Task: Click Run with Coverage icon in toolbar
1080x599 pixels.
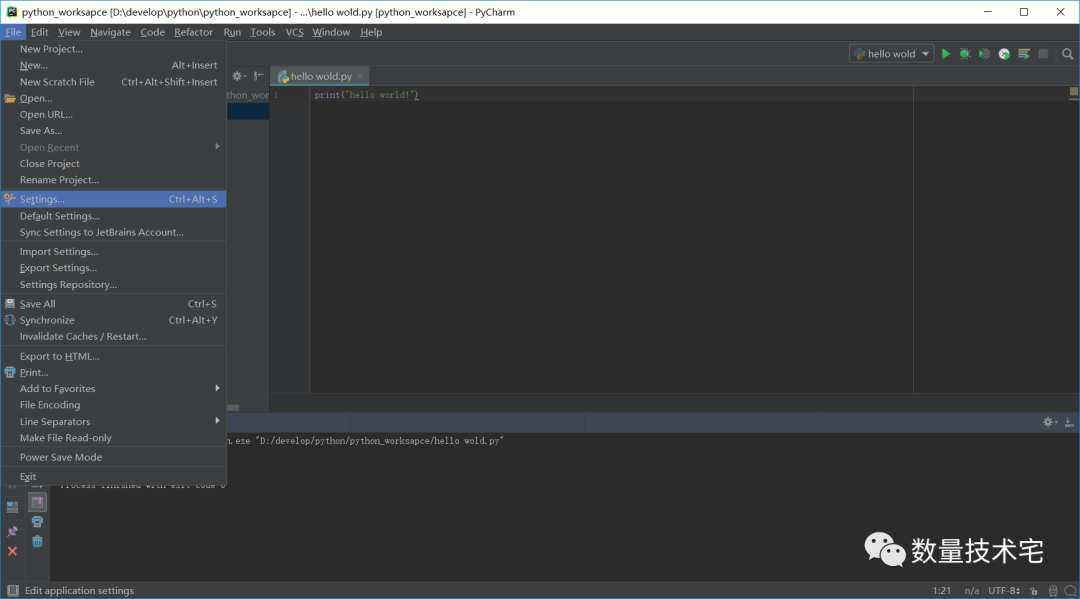Action: (x=984, y=54)
